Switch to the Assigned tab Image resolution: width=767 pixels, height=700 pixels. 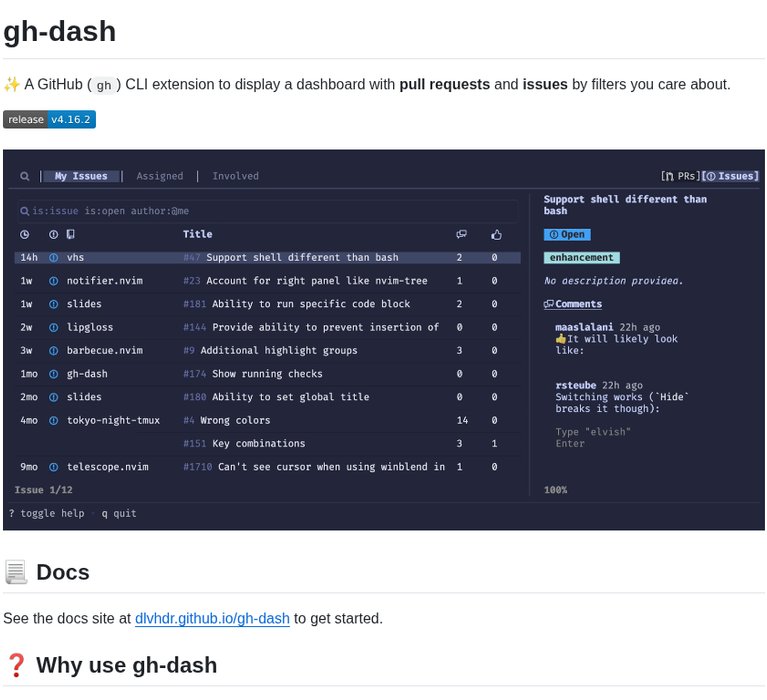(160, 176)
